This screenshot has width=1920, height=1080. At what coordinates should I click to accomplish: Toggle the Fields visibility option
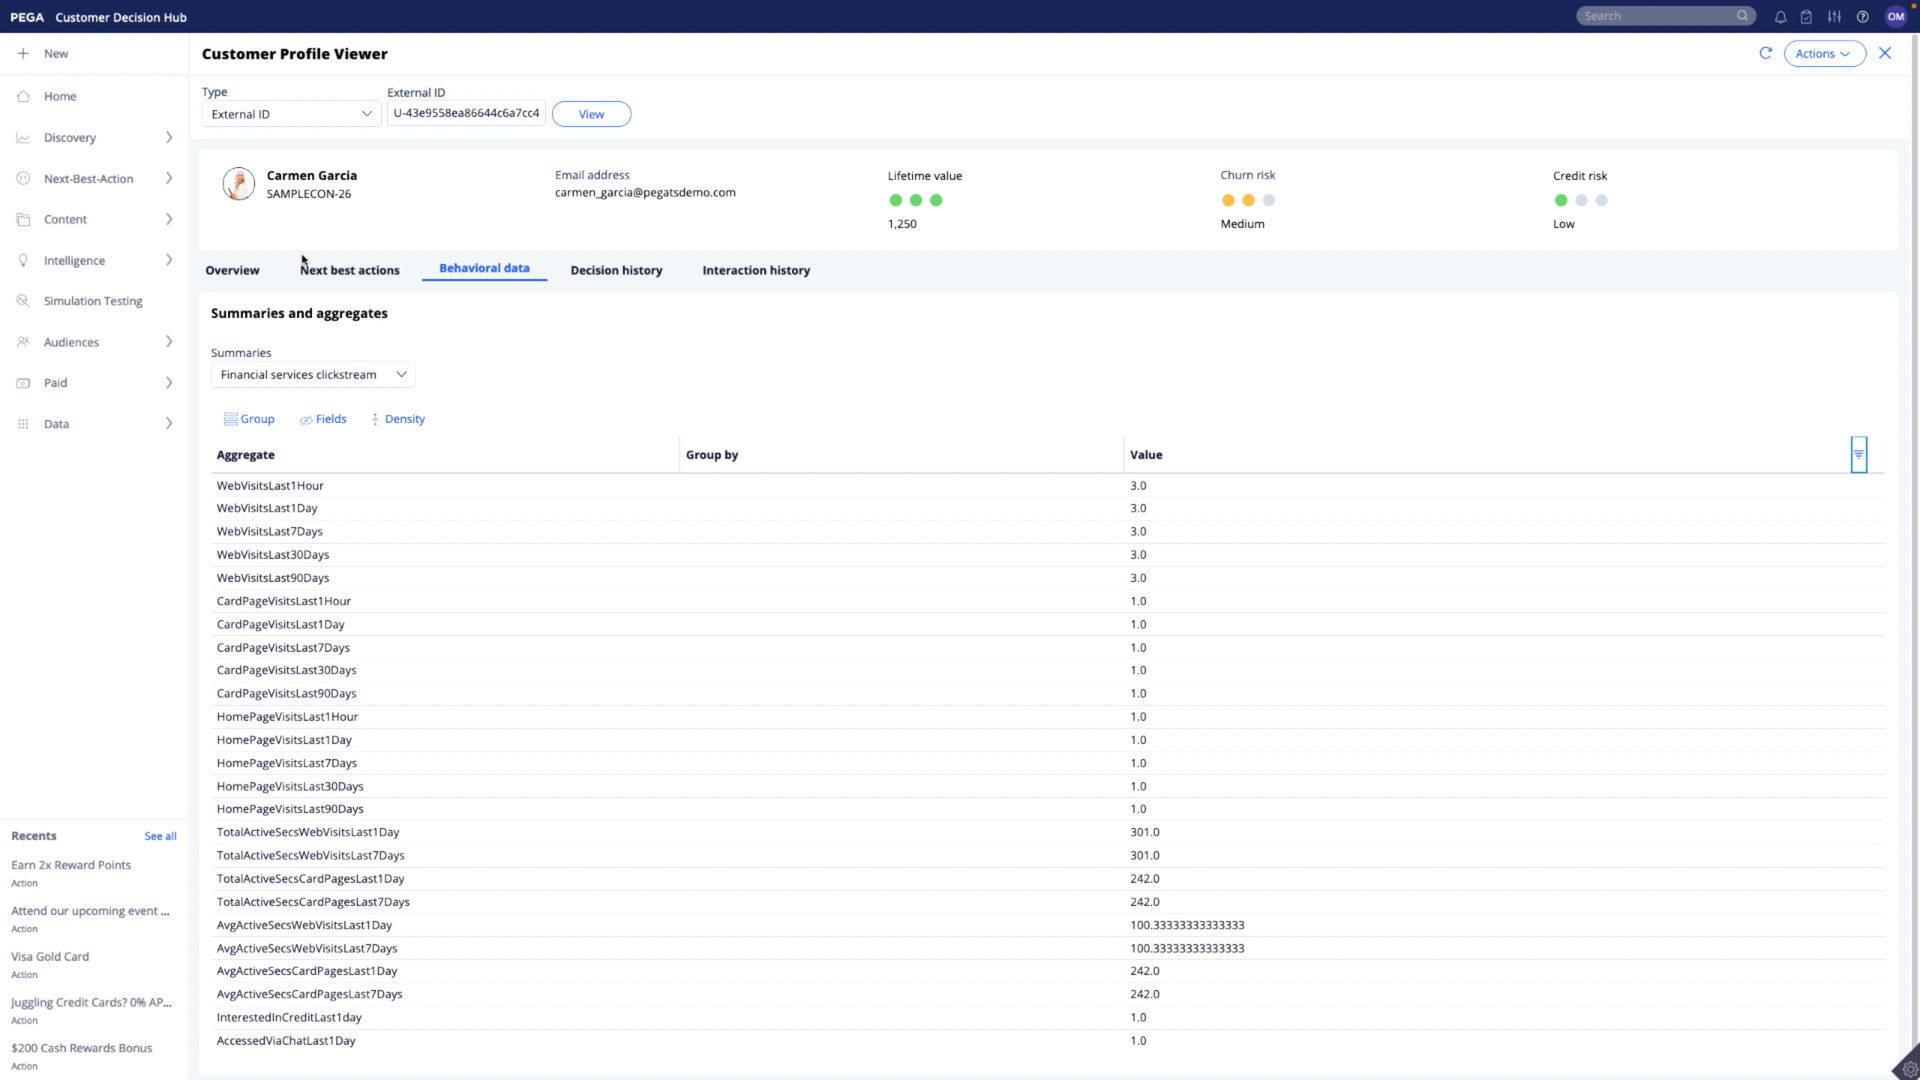tap(323, 419)
